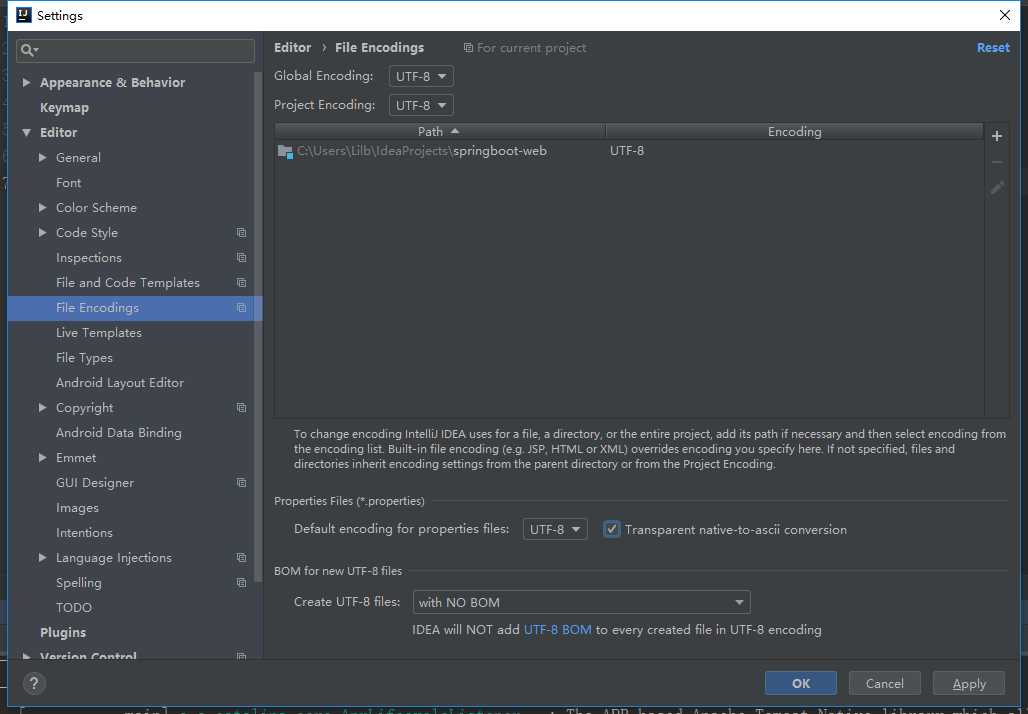Screen dimensions: 1028x714
Task: Open the Create UTF-8 files dropdown
Action: tap(582, 602)
